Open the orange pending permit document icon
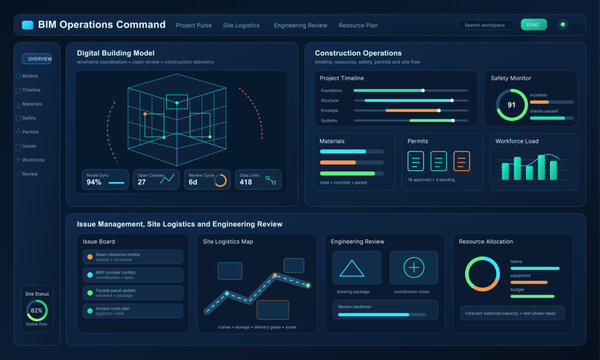 (461, 161)
